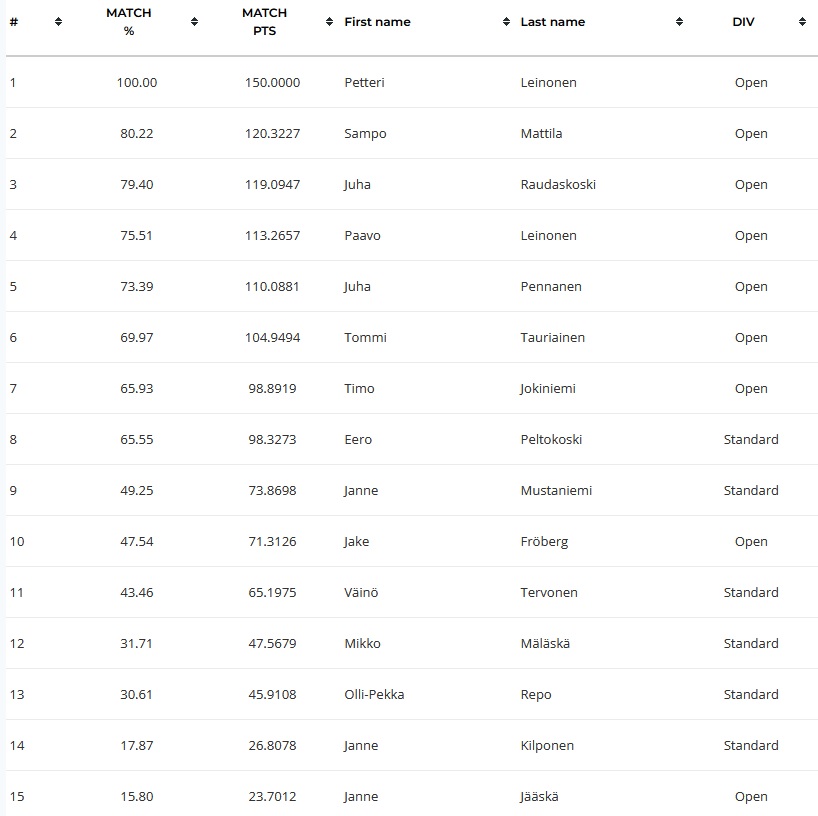818x816 pixels.
Task: Select the MATCH PTS column header
Action: tap(264, 22)
